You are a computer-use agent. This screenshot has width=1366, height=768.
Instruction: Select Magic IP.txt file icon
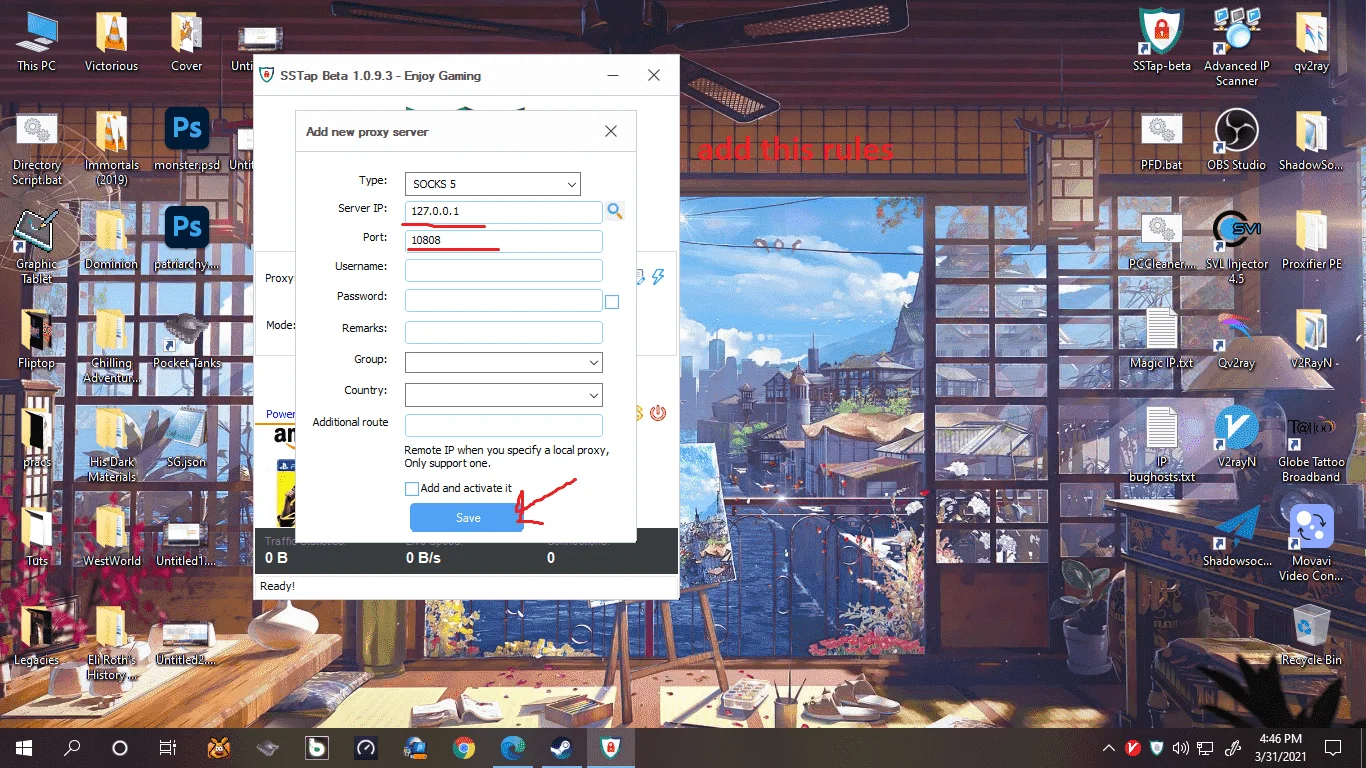click(1161, 339)
